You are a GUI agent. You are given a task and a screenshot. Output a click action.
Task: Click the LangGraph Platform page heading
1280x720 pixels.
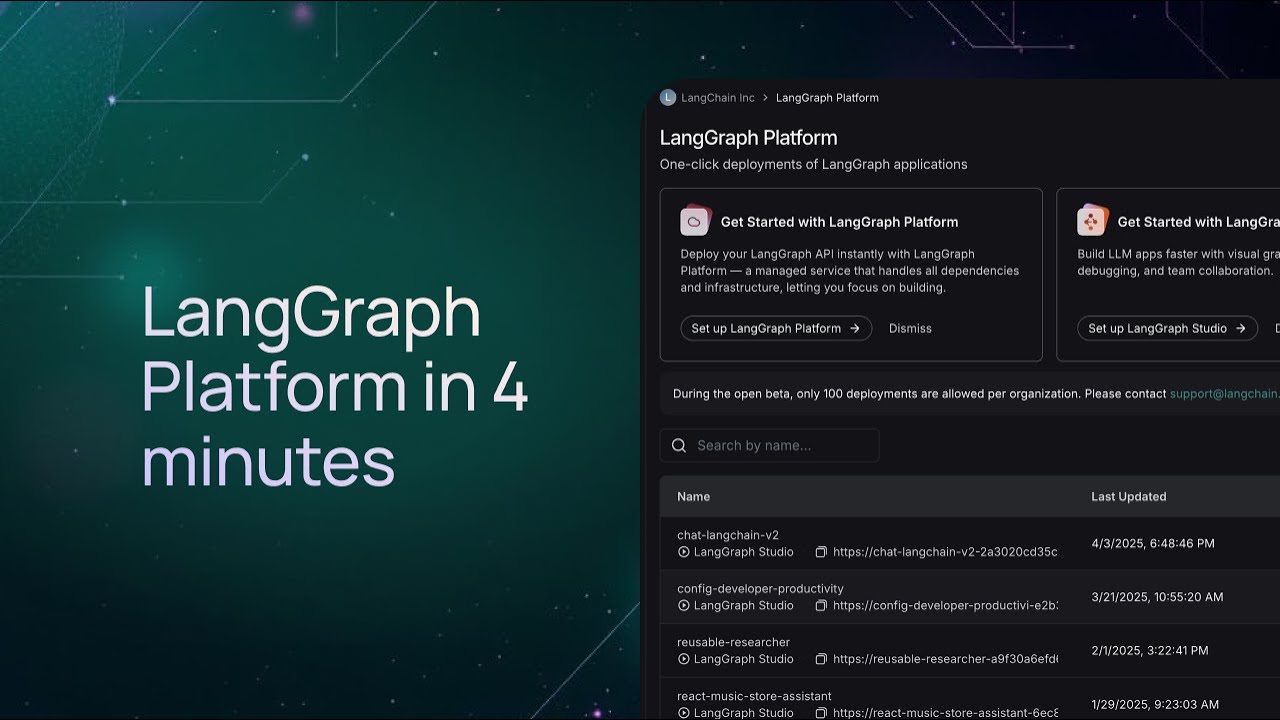click(x=748, y=138)
